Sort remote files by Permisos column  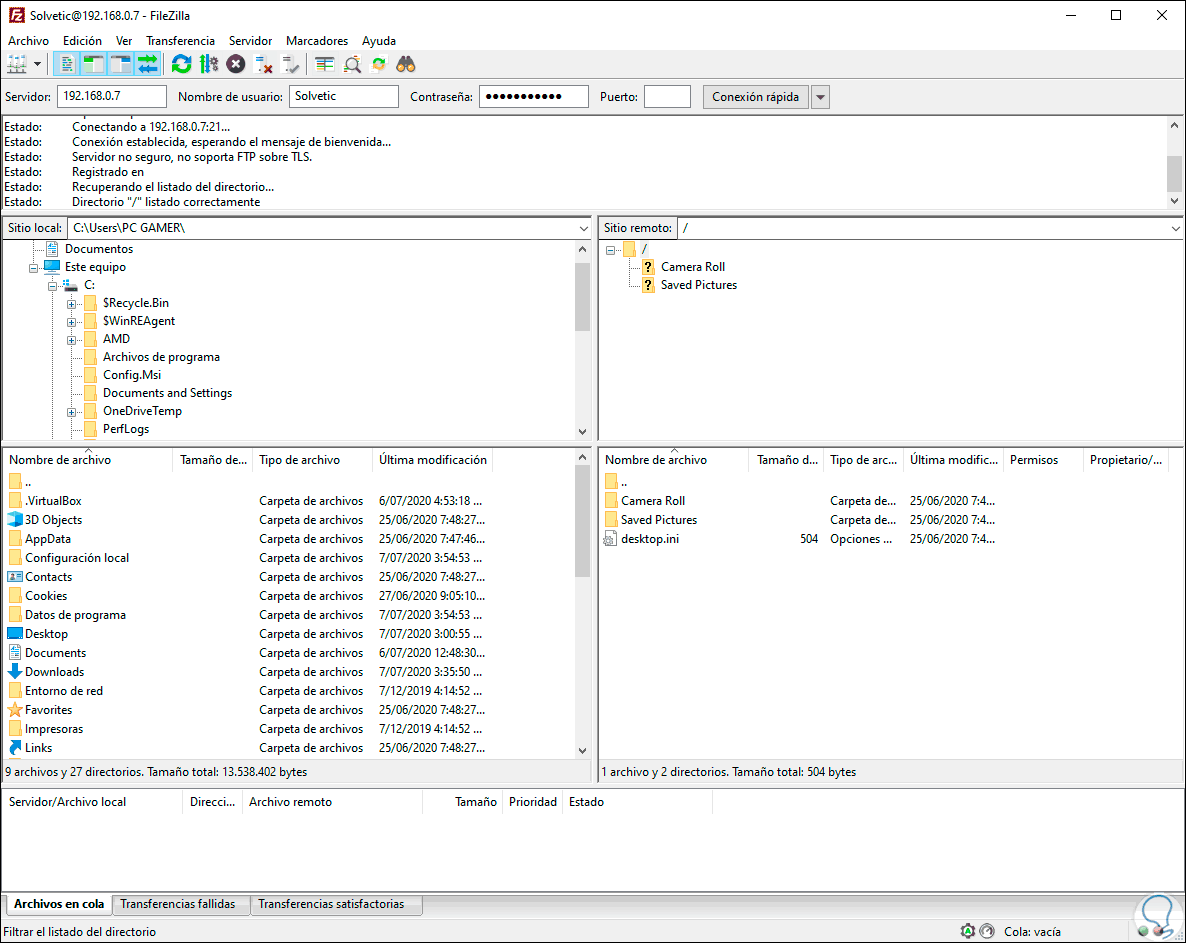point(1044,460)
